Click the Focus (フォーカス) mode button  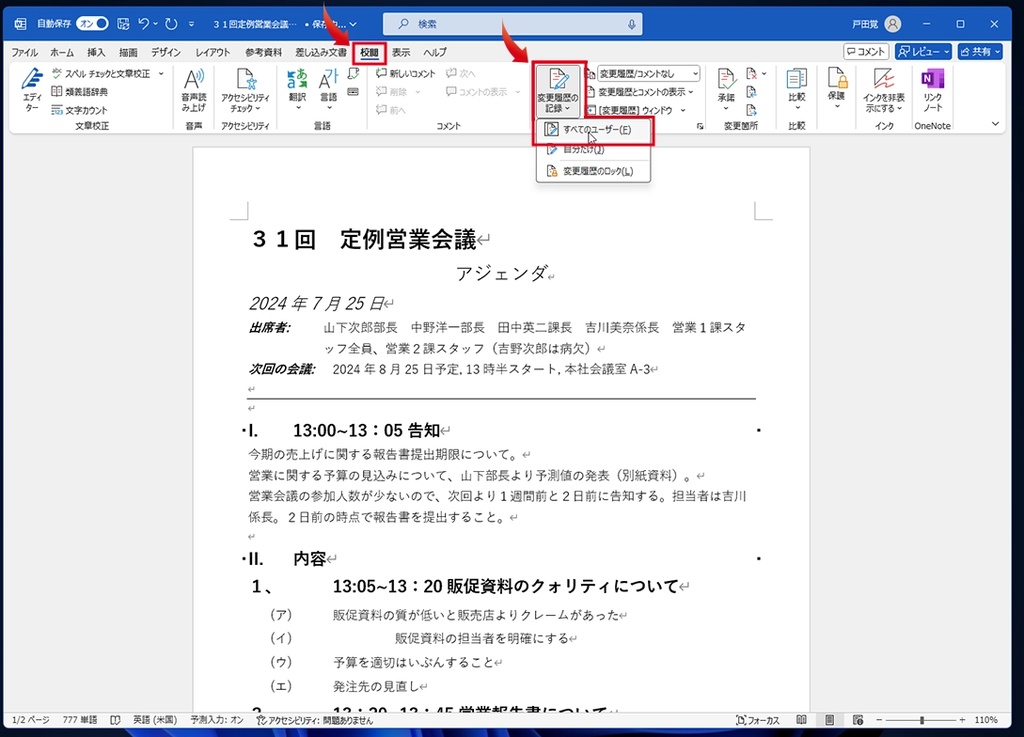[x=758, y=720]
